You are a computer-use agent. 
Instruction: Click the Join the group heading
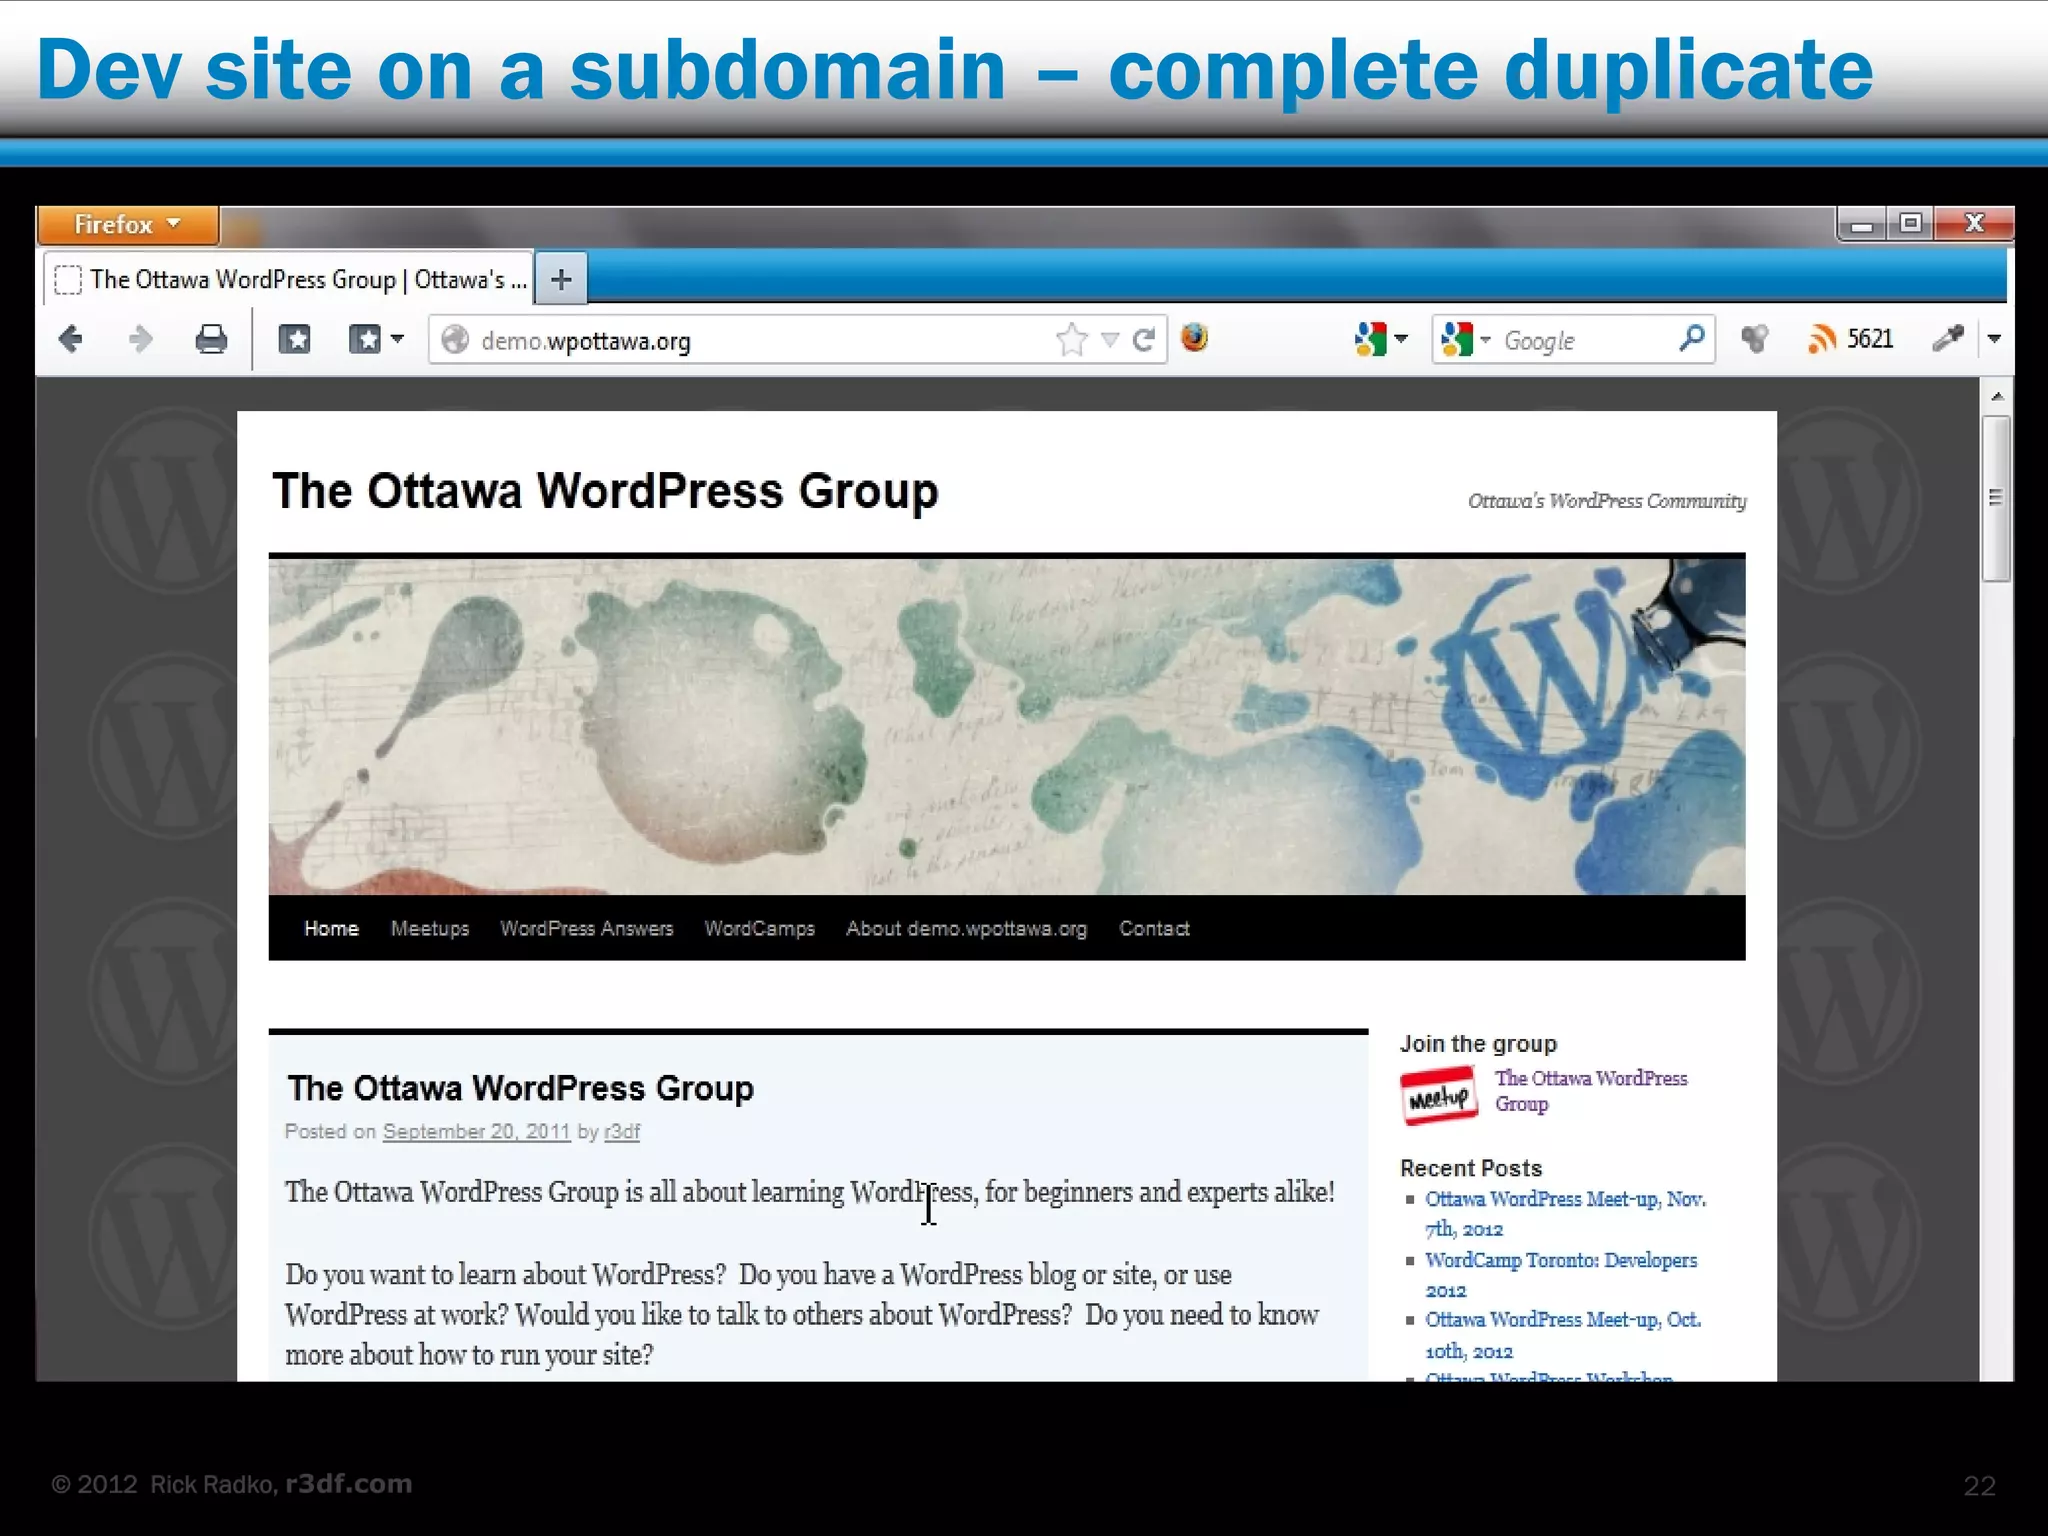[x=1478, y=1043]
